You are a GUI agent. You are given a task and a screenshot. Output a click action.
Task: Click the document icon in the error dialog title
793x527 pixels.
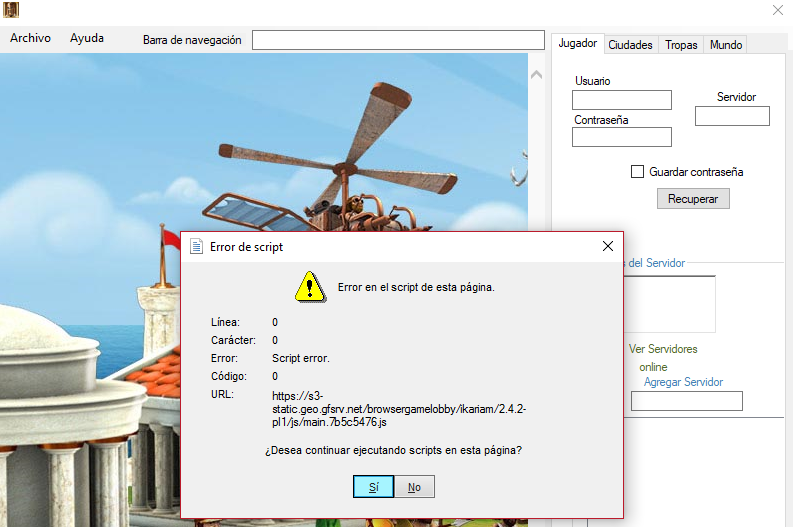(196, 246)
